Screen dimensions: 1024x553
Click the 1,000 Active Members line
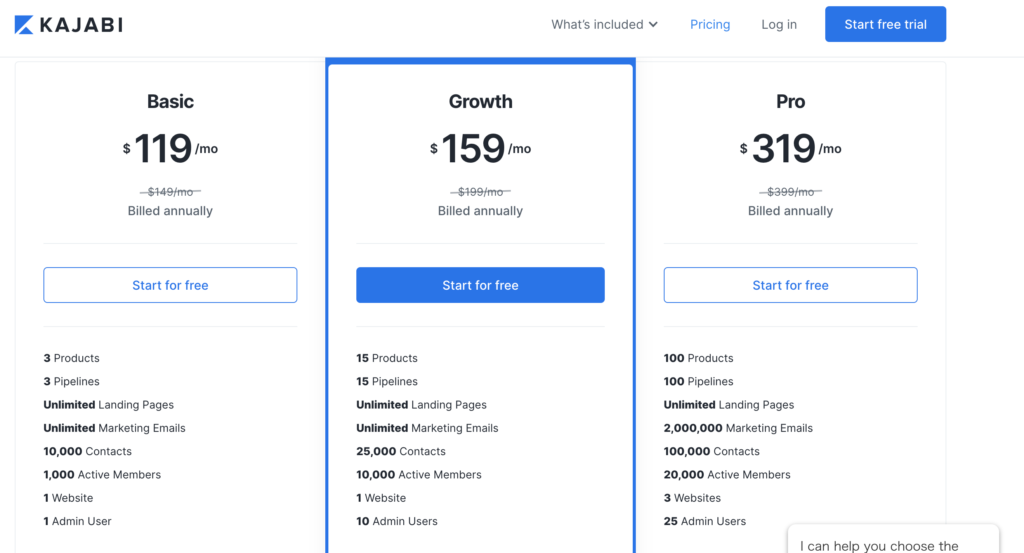click(x=102, y=475)
